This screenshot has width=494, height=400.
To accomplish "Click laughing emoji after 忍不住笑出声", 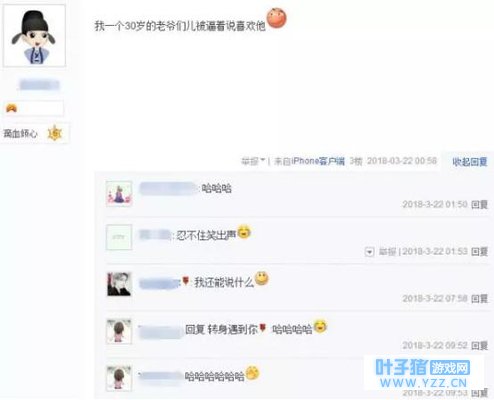I will click(244, 232).
